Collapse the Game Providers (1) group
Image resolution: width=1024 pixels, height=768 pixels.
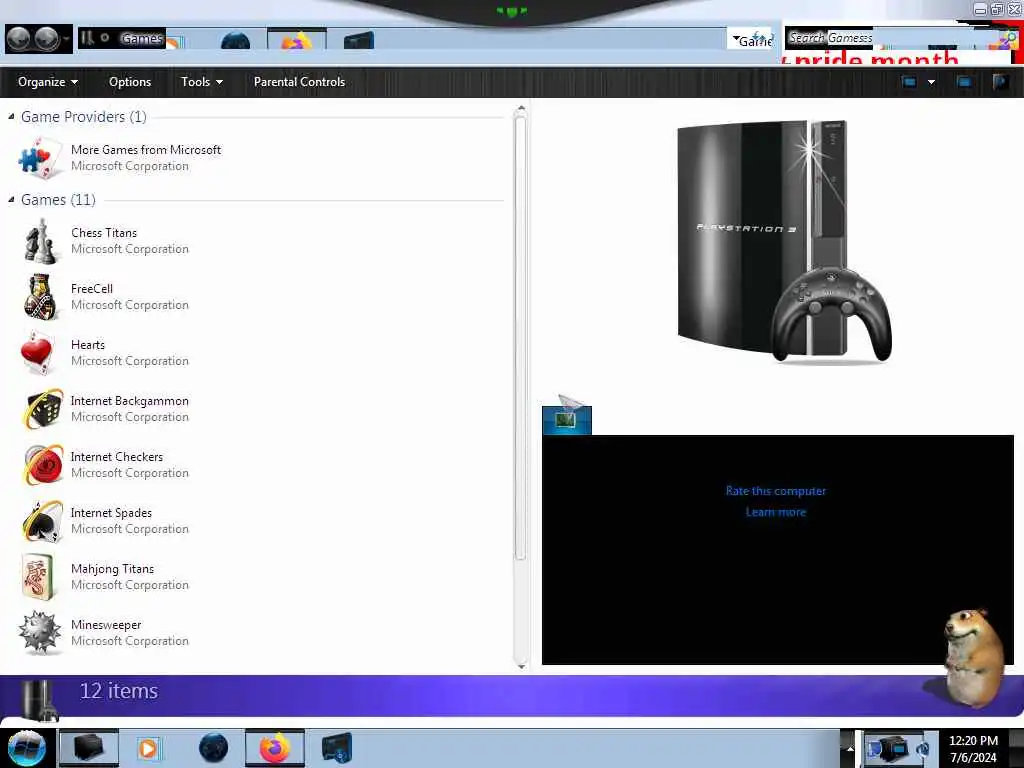coord(11,117)
